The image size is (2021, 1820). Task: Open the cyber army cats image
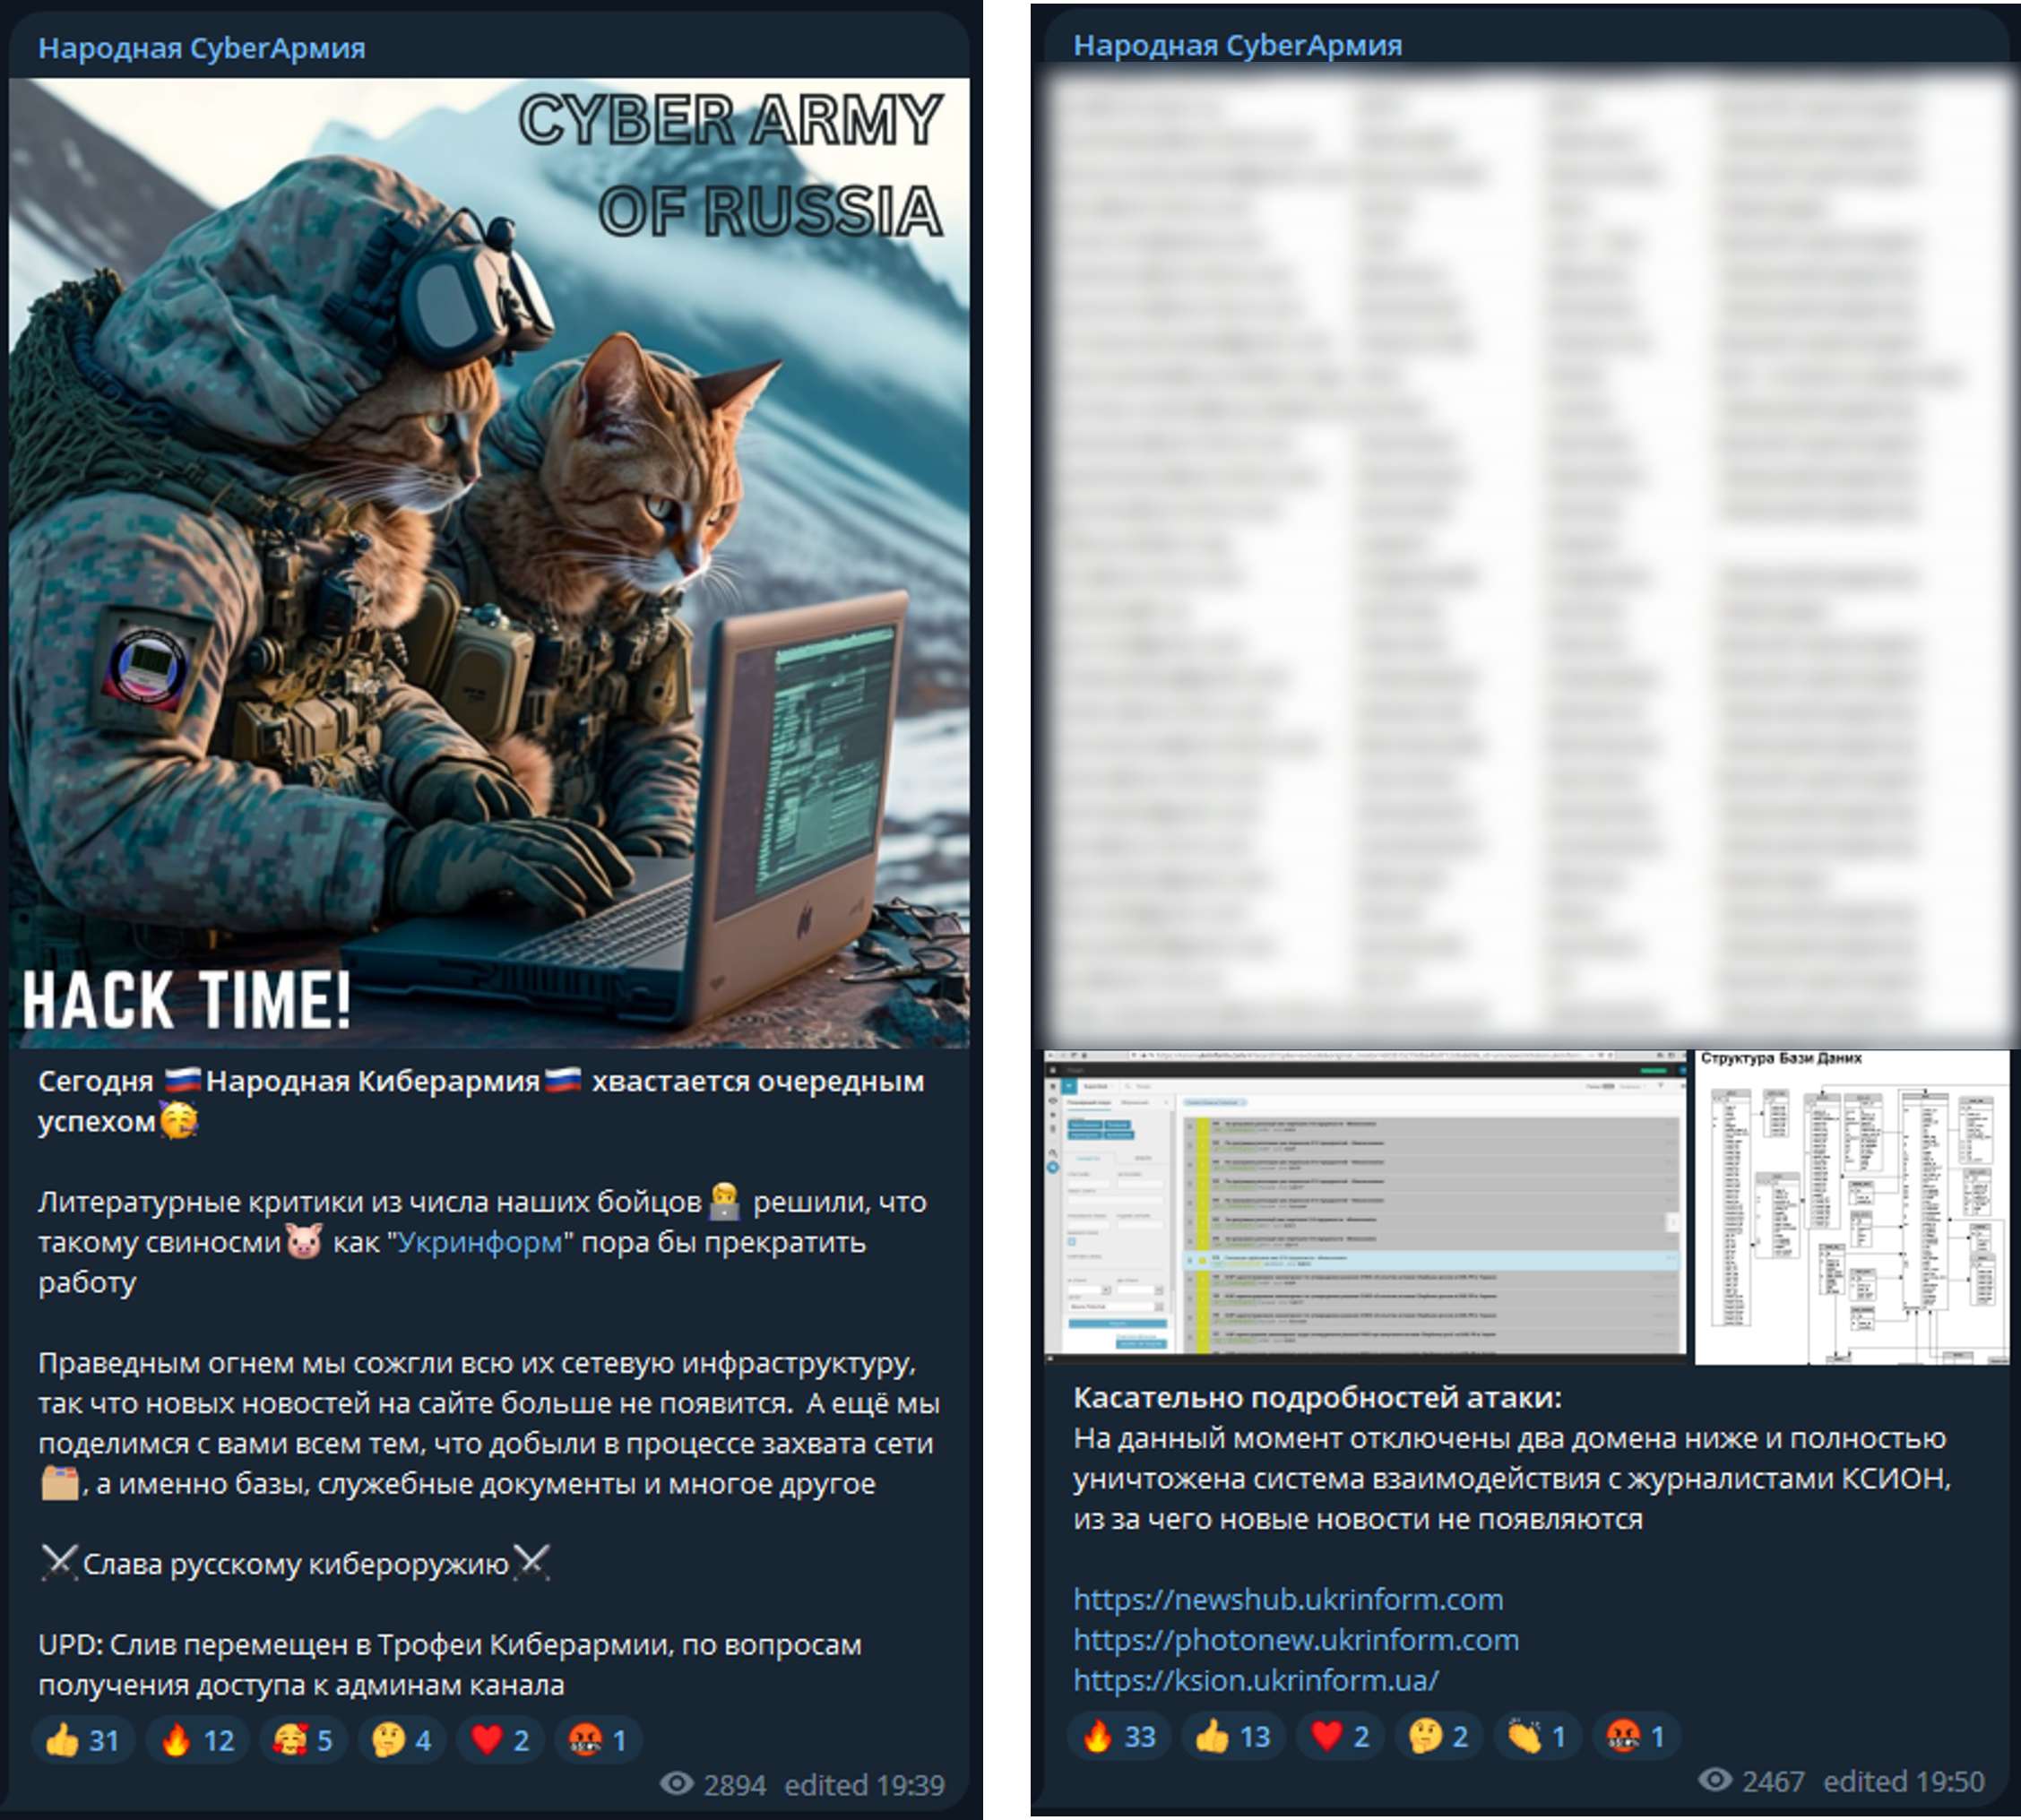[x=489, y=562]
